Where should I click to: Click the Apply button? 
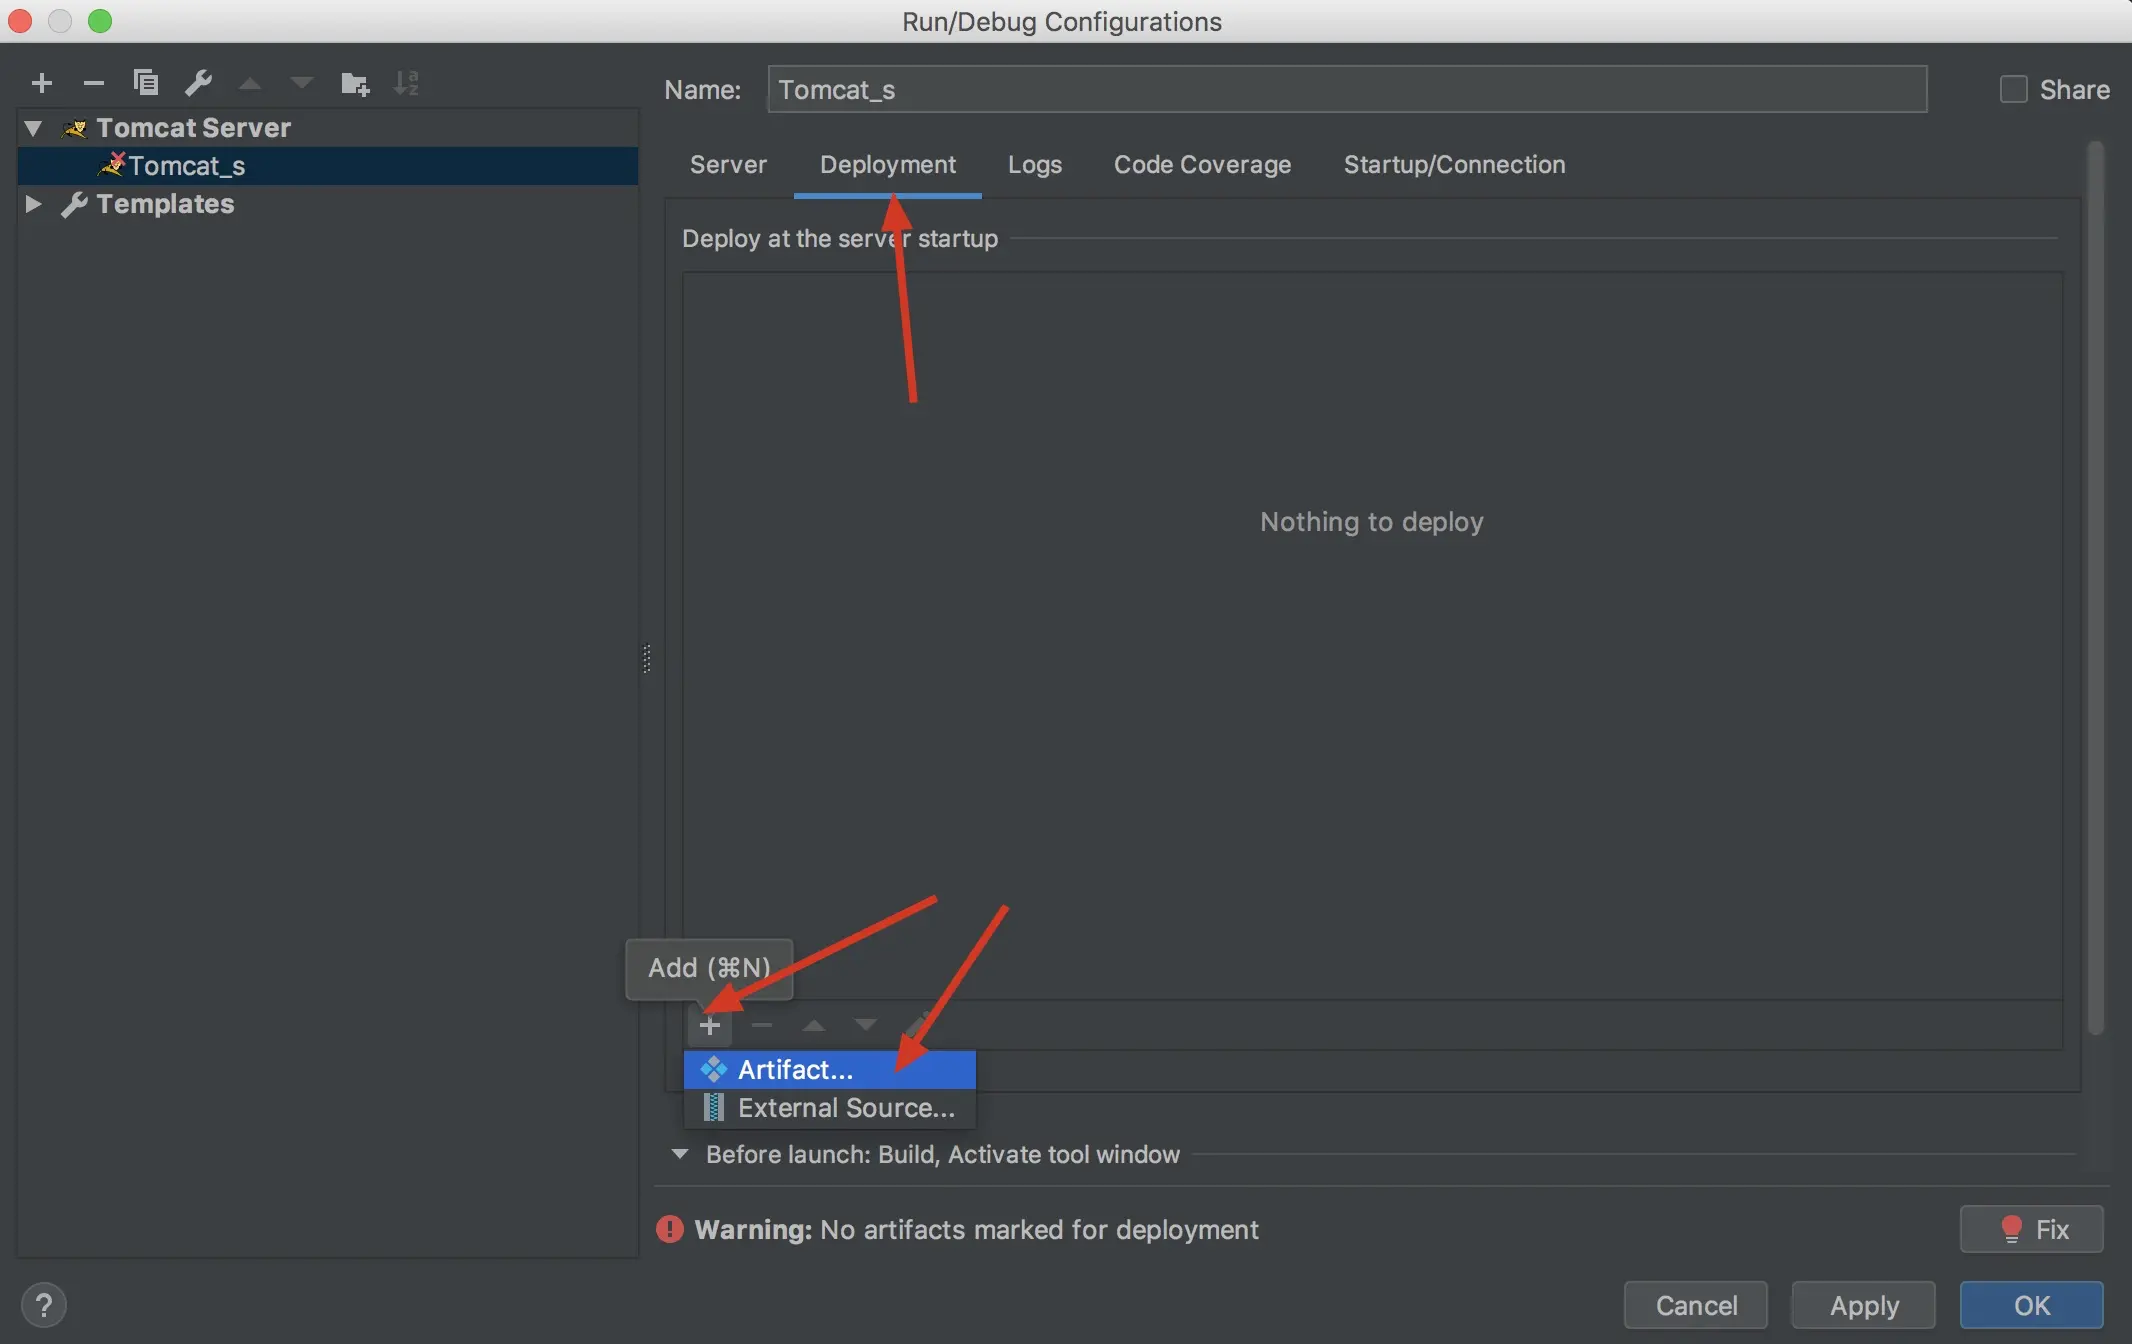tap(1863, 1305)
